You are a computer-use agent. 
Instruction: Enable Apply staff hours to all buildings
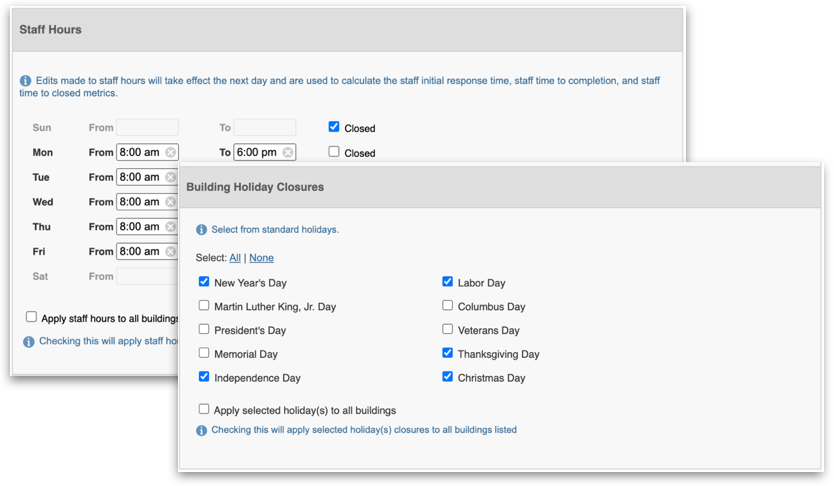[32, 317]
